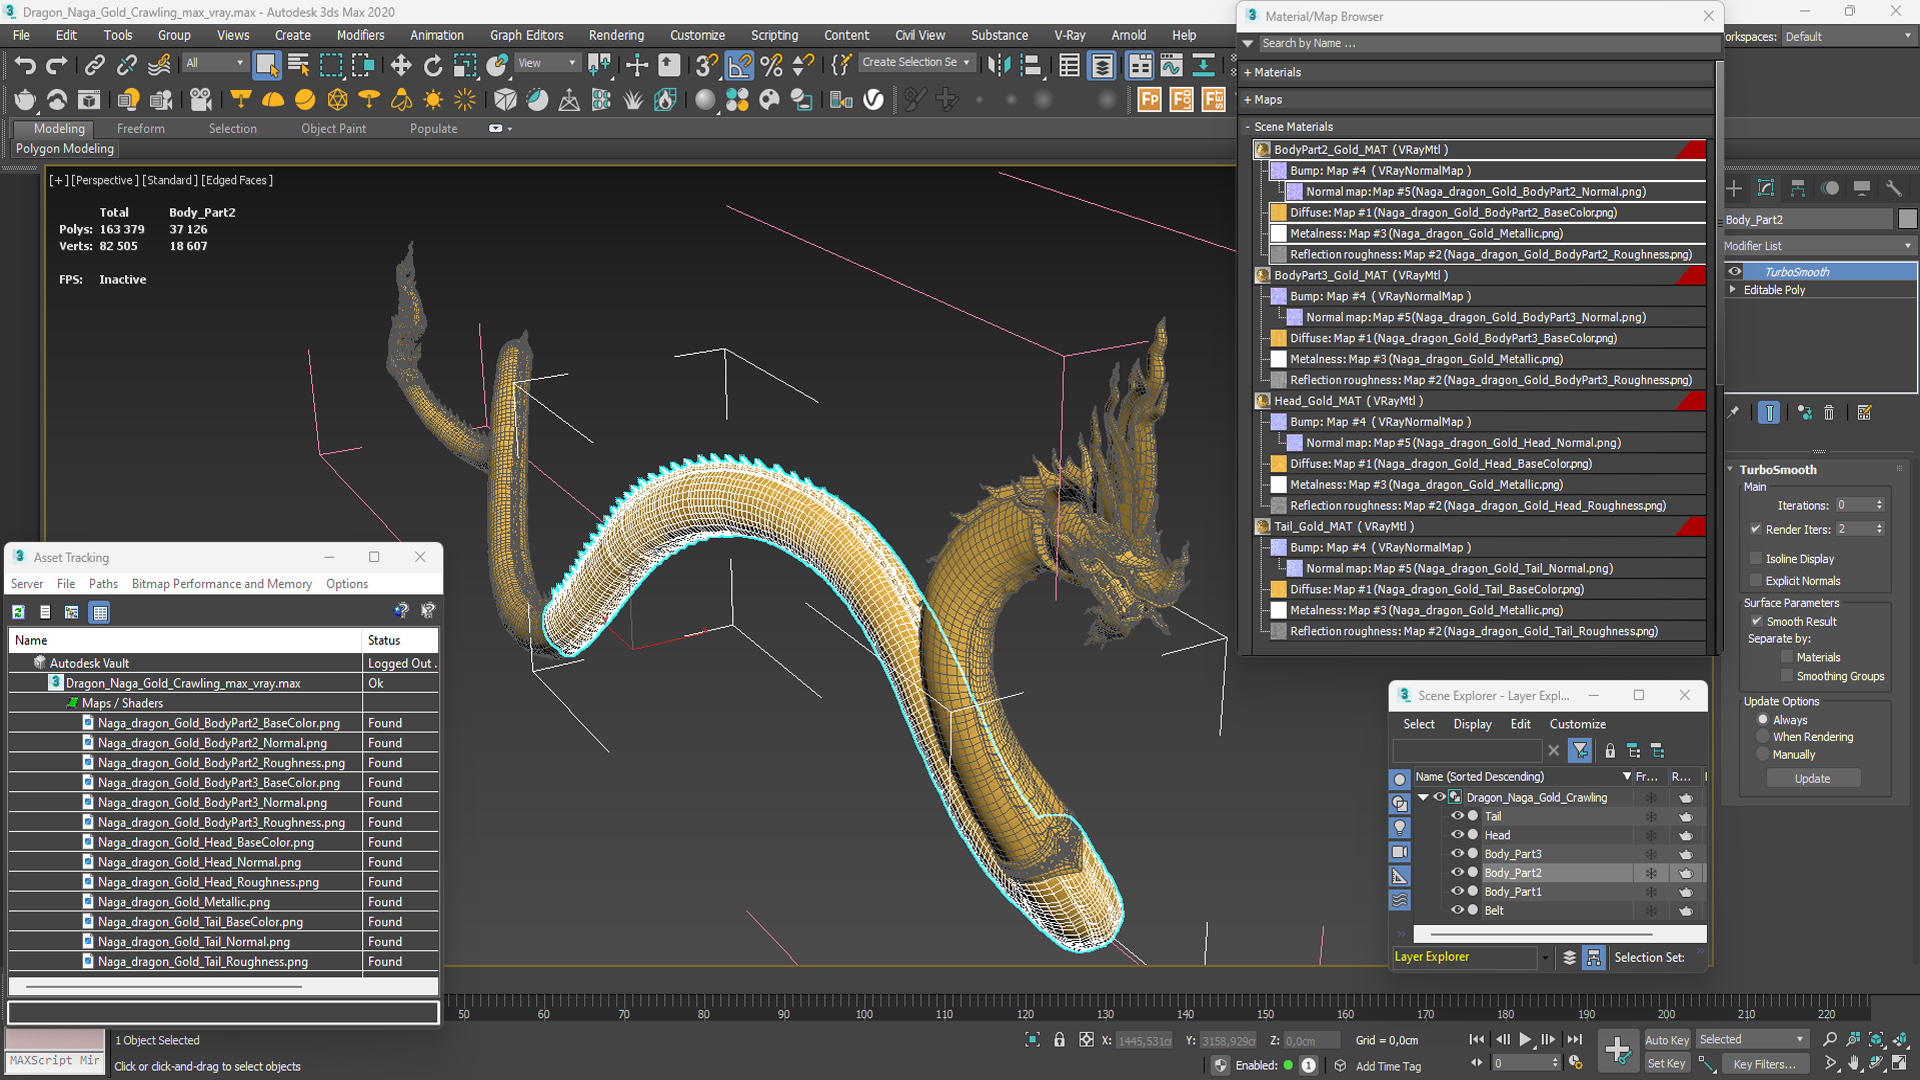Expand the Maps group in Material Browser
Screen dimensions: 1920x1080
1248,99
